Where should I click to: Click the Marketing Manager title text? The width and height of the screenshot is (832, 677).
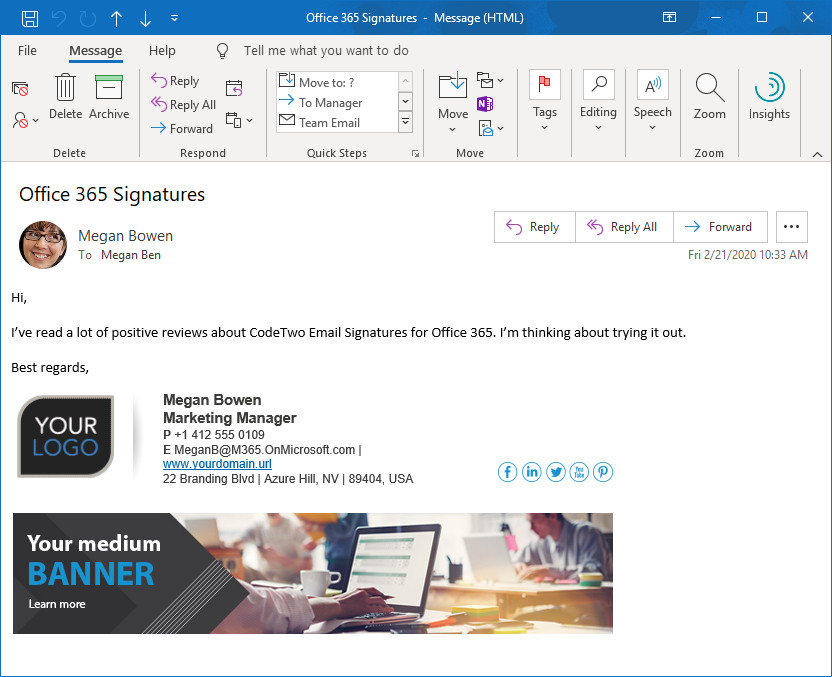click(x=230, y=418)
